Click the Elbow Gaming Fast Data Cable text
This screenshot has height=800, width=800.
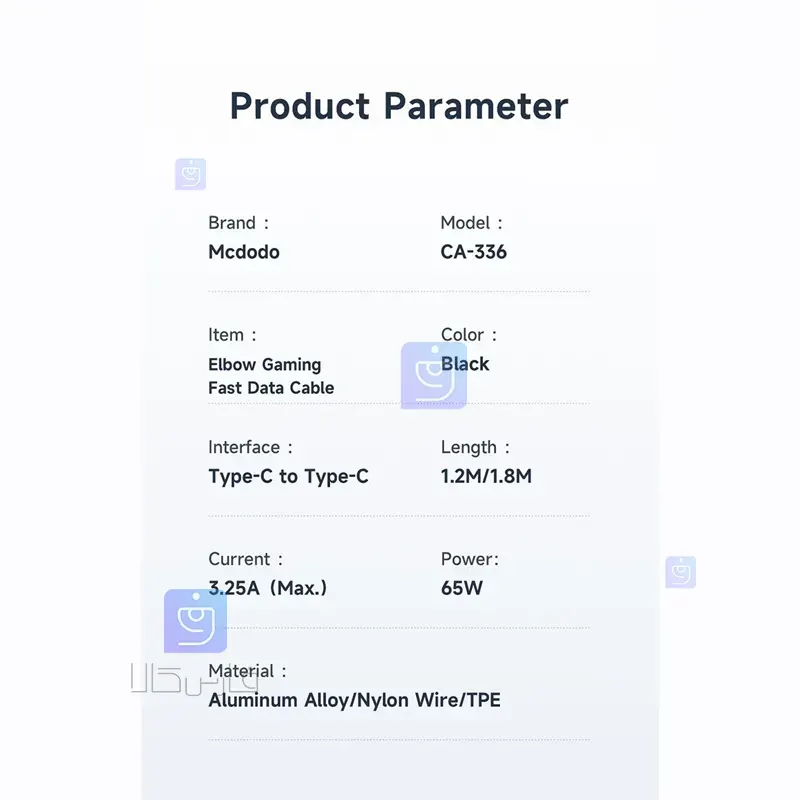pyautogui.click(x=271, y=376)
